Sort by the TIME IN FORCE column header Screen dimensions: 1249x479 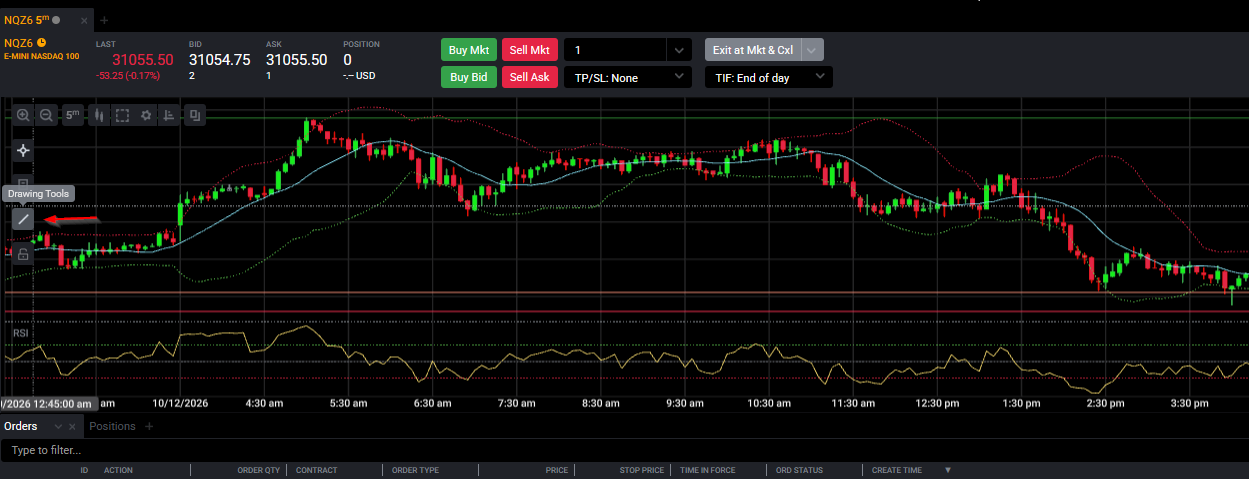tap(708, 470)
